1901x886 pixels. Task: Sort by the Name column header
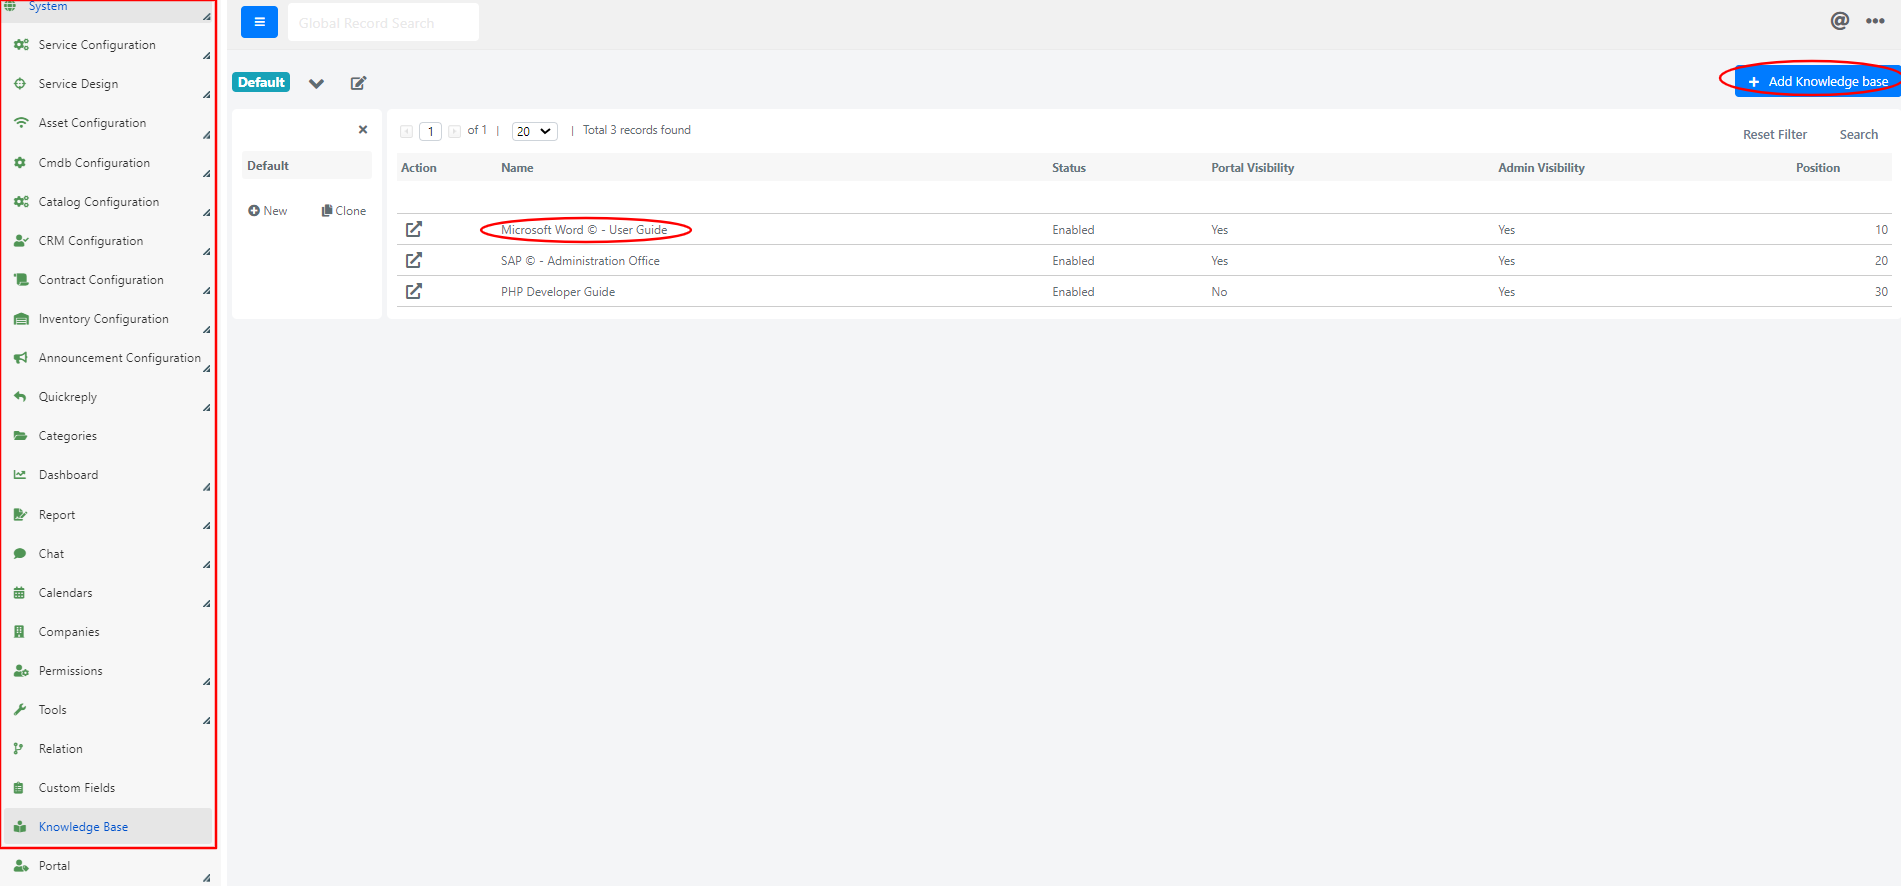517,168
